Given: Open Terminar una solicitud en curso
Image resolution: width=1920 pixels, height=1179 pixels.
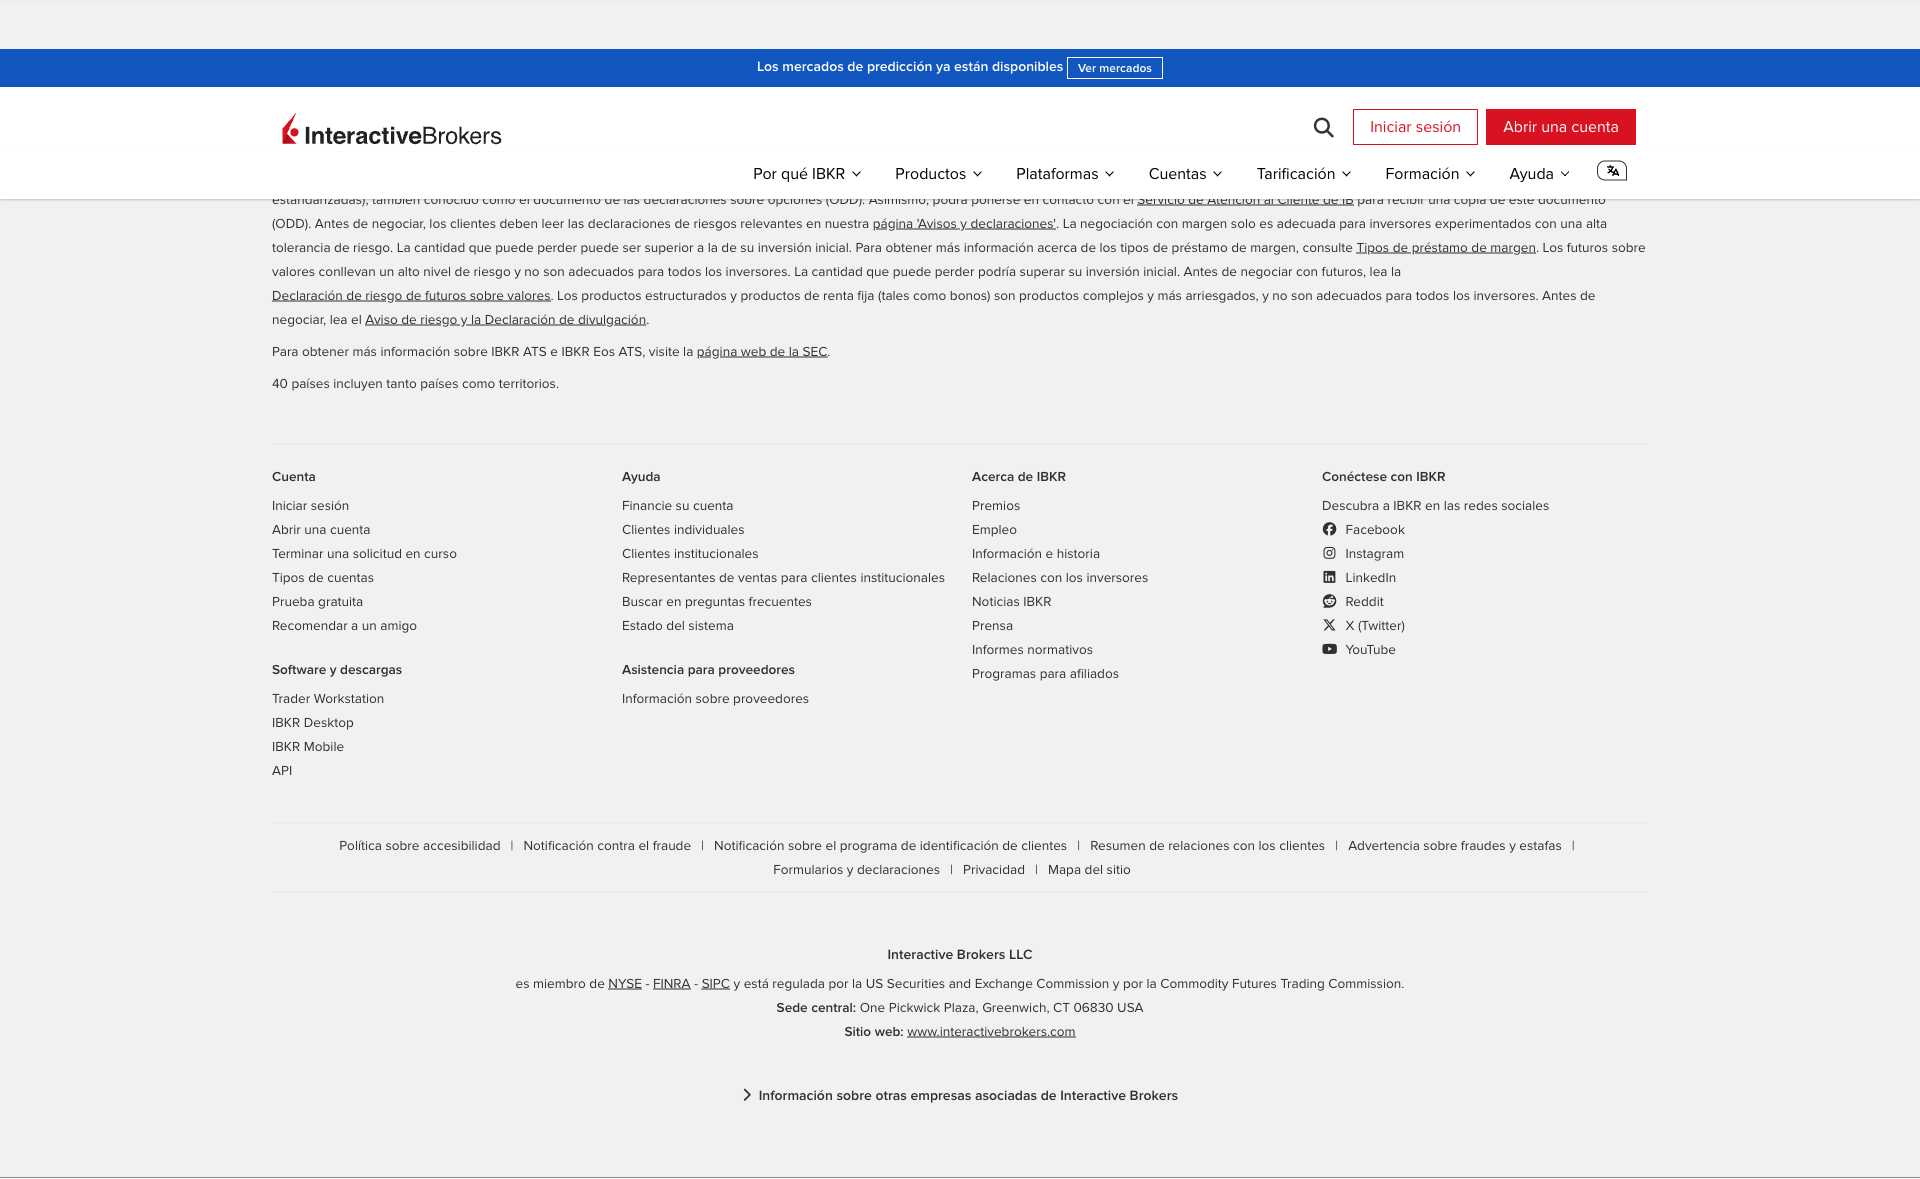Looking at the screenshot, I should (x=364, y=554).
